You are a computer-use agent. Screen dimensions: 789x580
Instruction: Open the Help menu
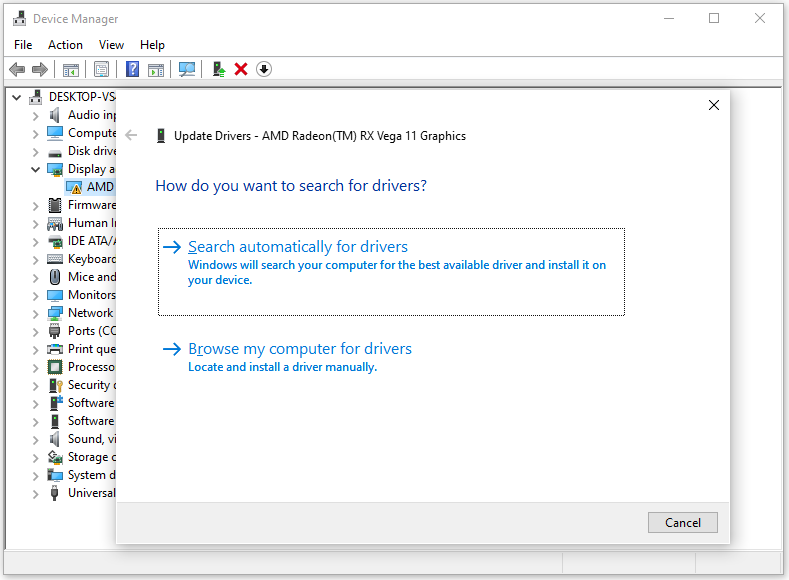(152, 45)
